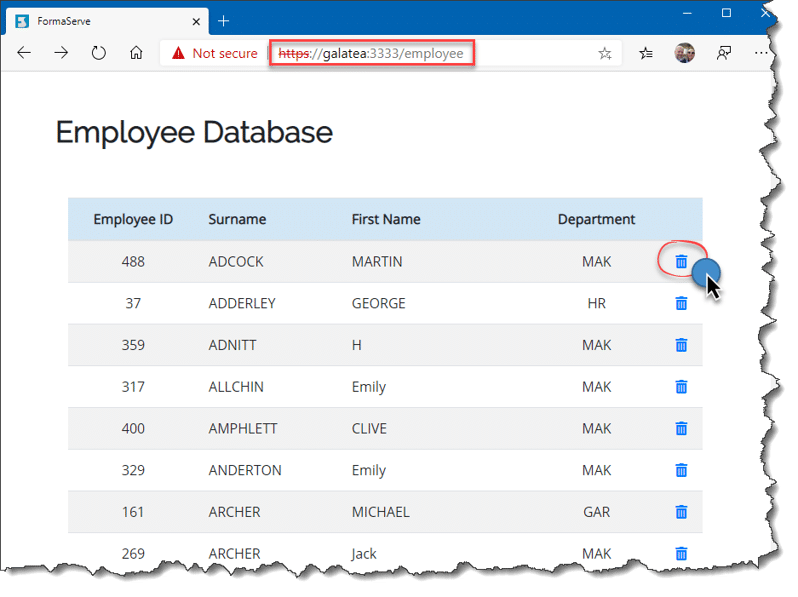Click the Not secure warning indicator
This screenshot has height=597, width=798.
[214, 54]
